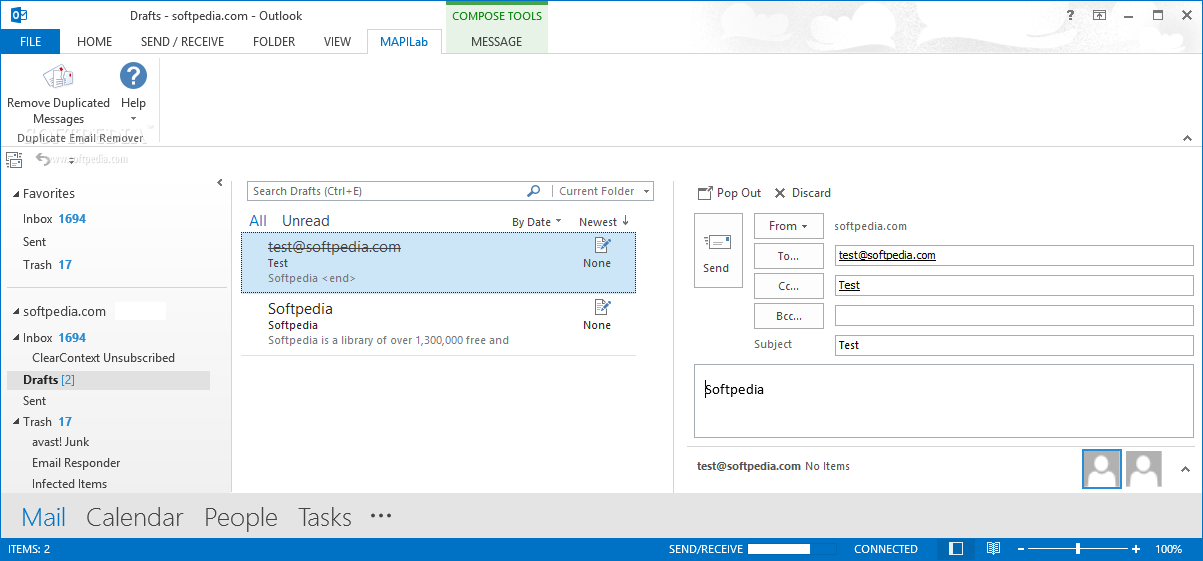Screen dimensions: 1203x561
Task: Collapse the Favorites section
Action: point(14,194)
